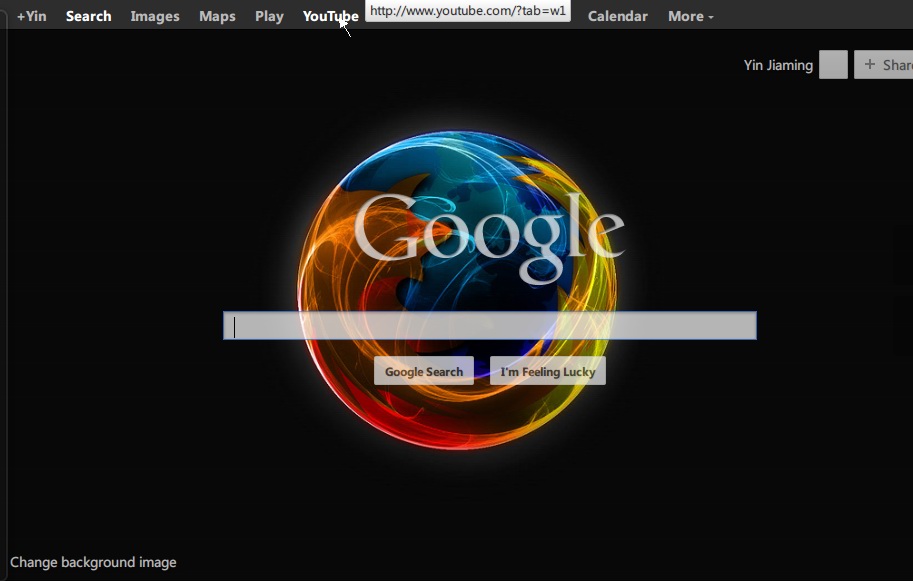Select Search in the top navigation bar

click(x=89, y=16)
